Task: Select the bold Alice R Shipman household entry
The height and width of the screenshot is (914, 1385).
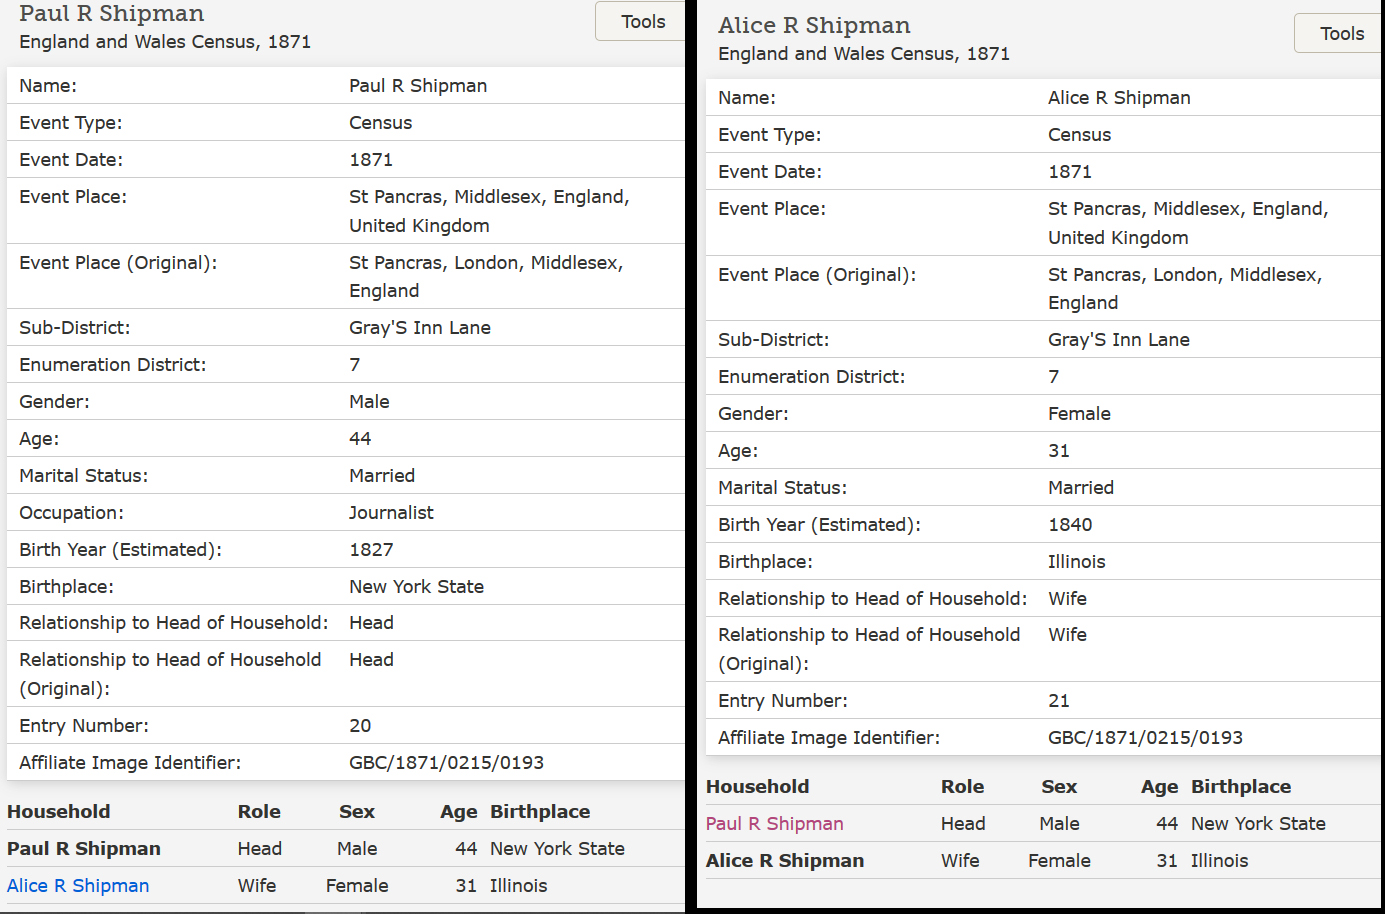Action: 785,861
